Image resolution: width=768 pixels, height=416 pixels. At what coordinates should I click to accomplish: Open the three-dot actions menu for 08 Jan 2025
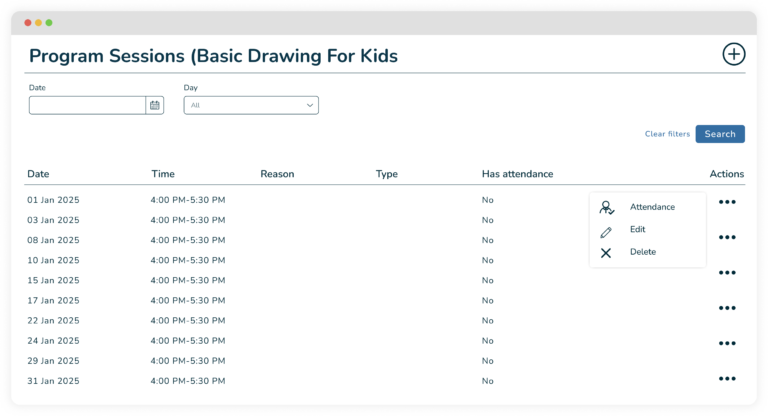[x=727, y=238]
